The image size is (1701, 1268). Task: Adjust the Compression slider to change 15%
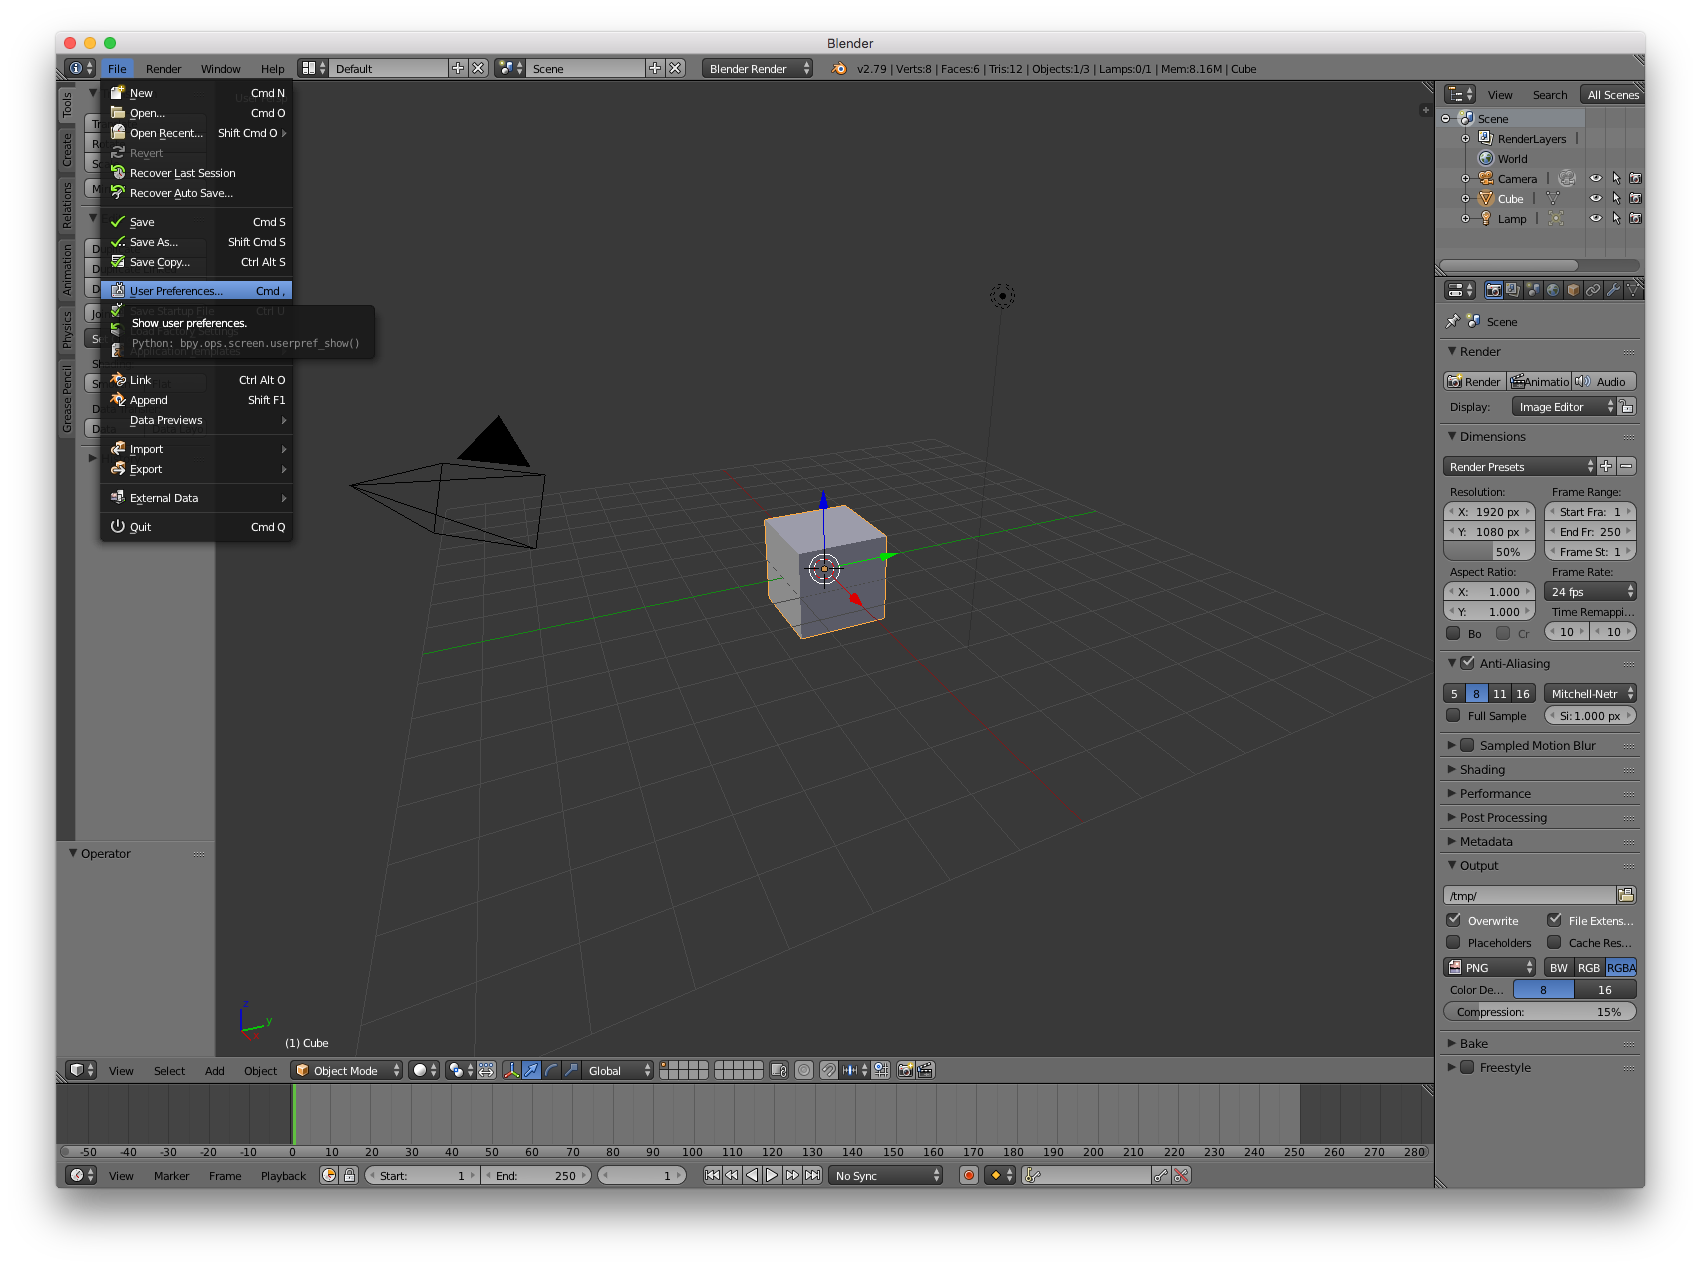pos(1539,1011)
